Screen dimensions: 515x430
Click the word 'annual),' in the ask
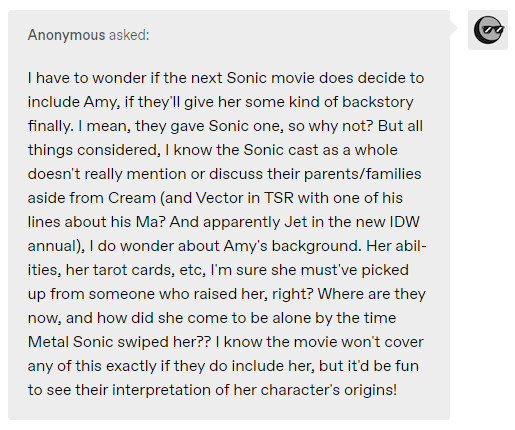click(56, 246)
